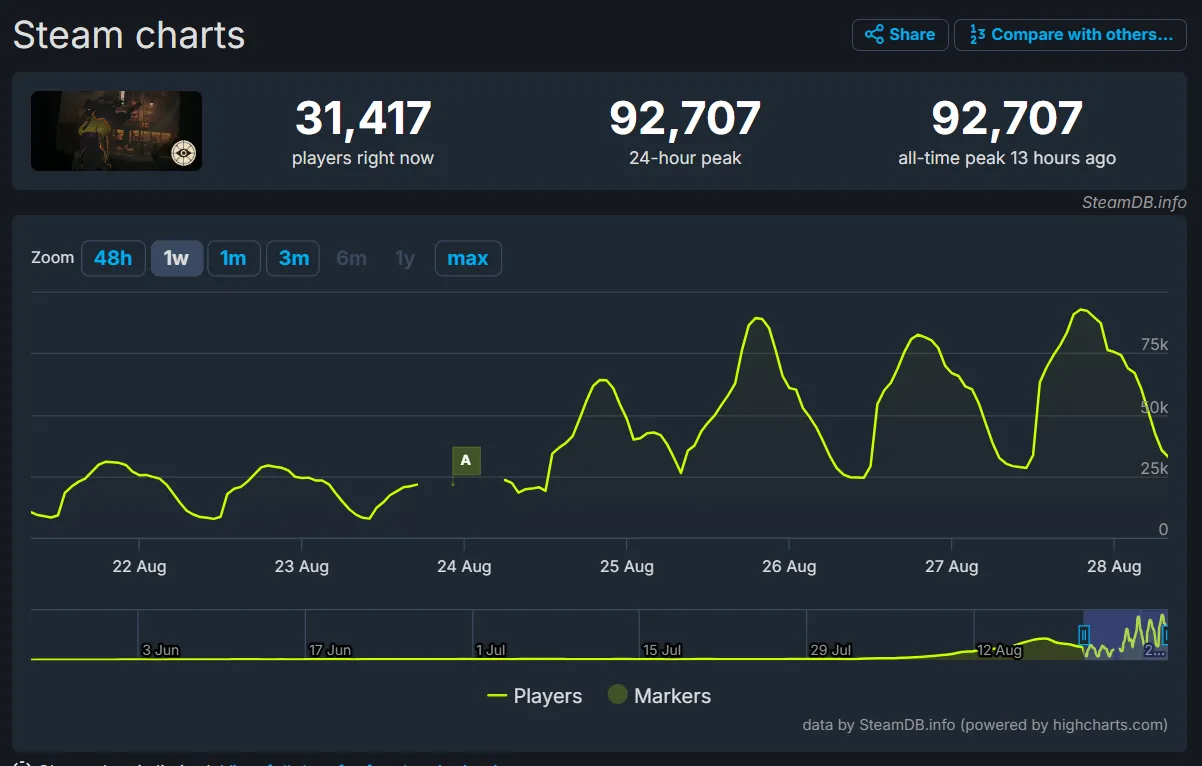1202x766 pixels.
Task: Click the highcharts.com data credit
Action: (x=985, y=725)
